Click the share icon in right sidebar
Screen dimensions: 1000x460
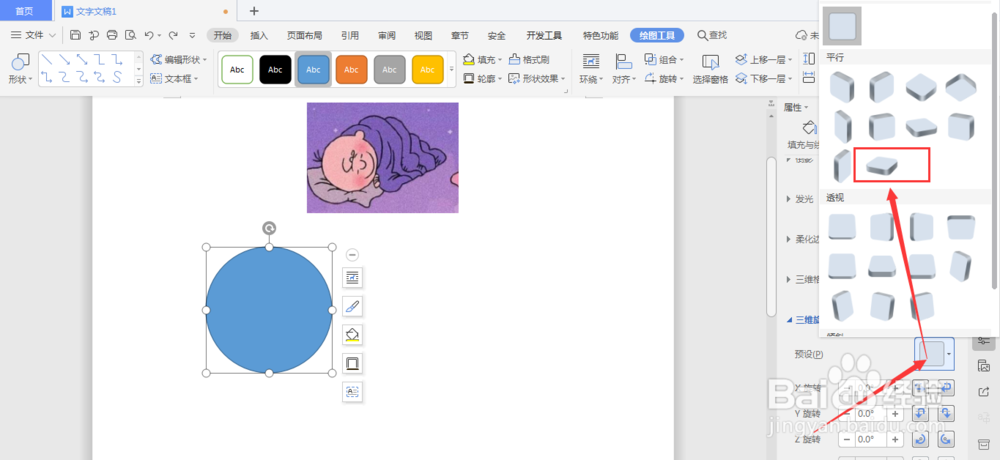[983, 391]
